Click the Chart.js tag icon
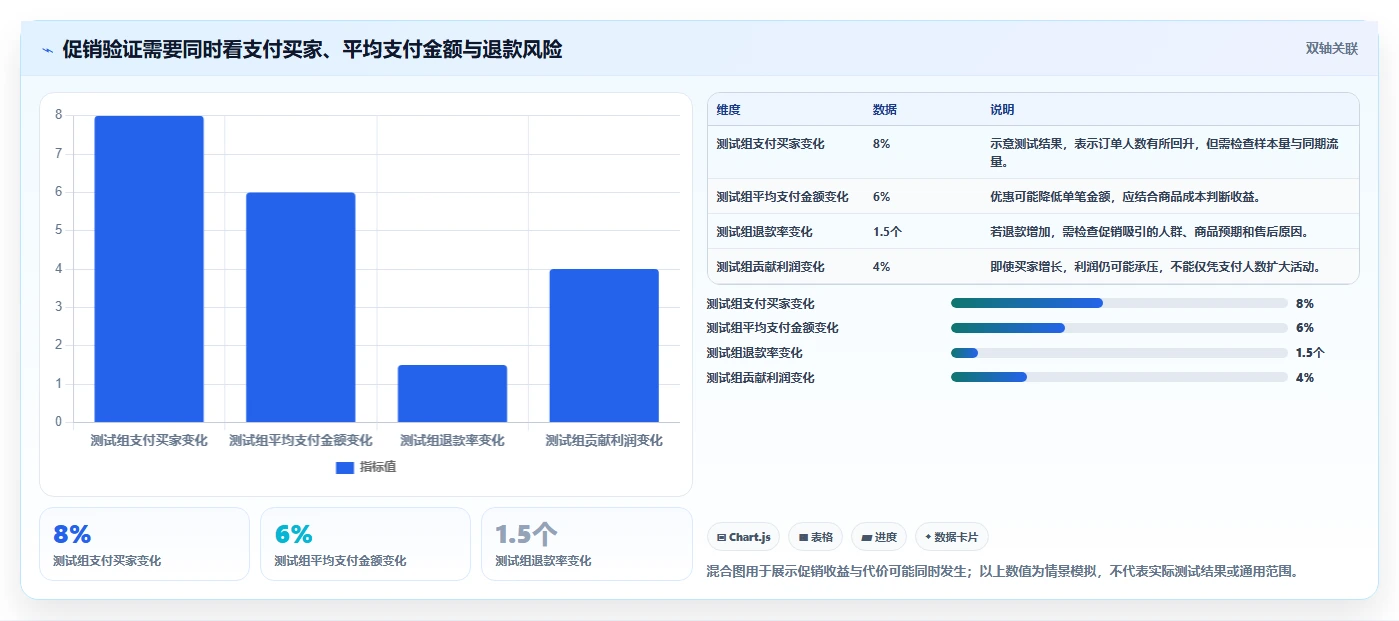Viewport: 1399px width, 621px height. (721, 537)
